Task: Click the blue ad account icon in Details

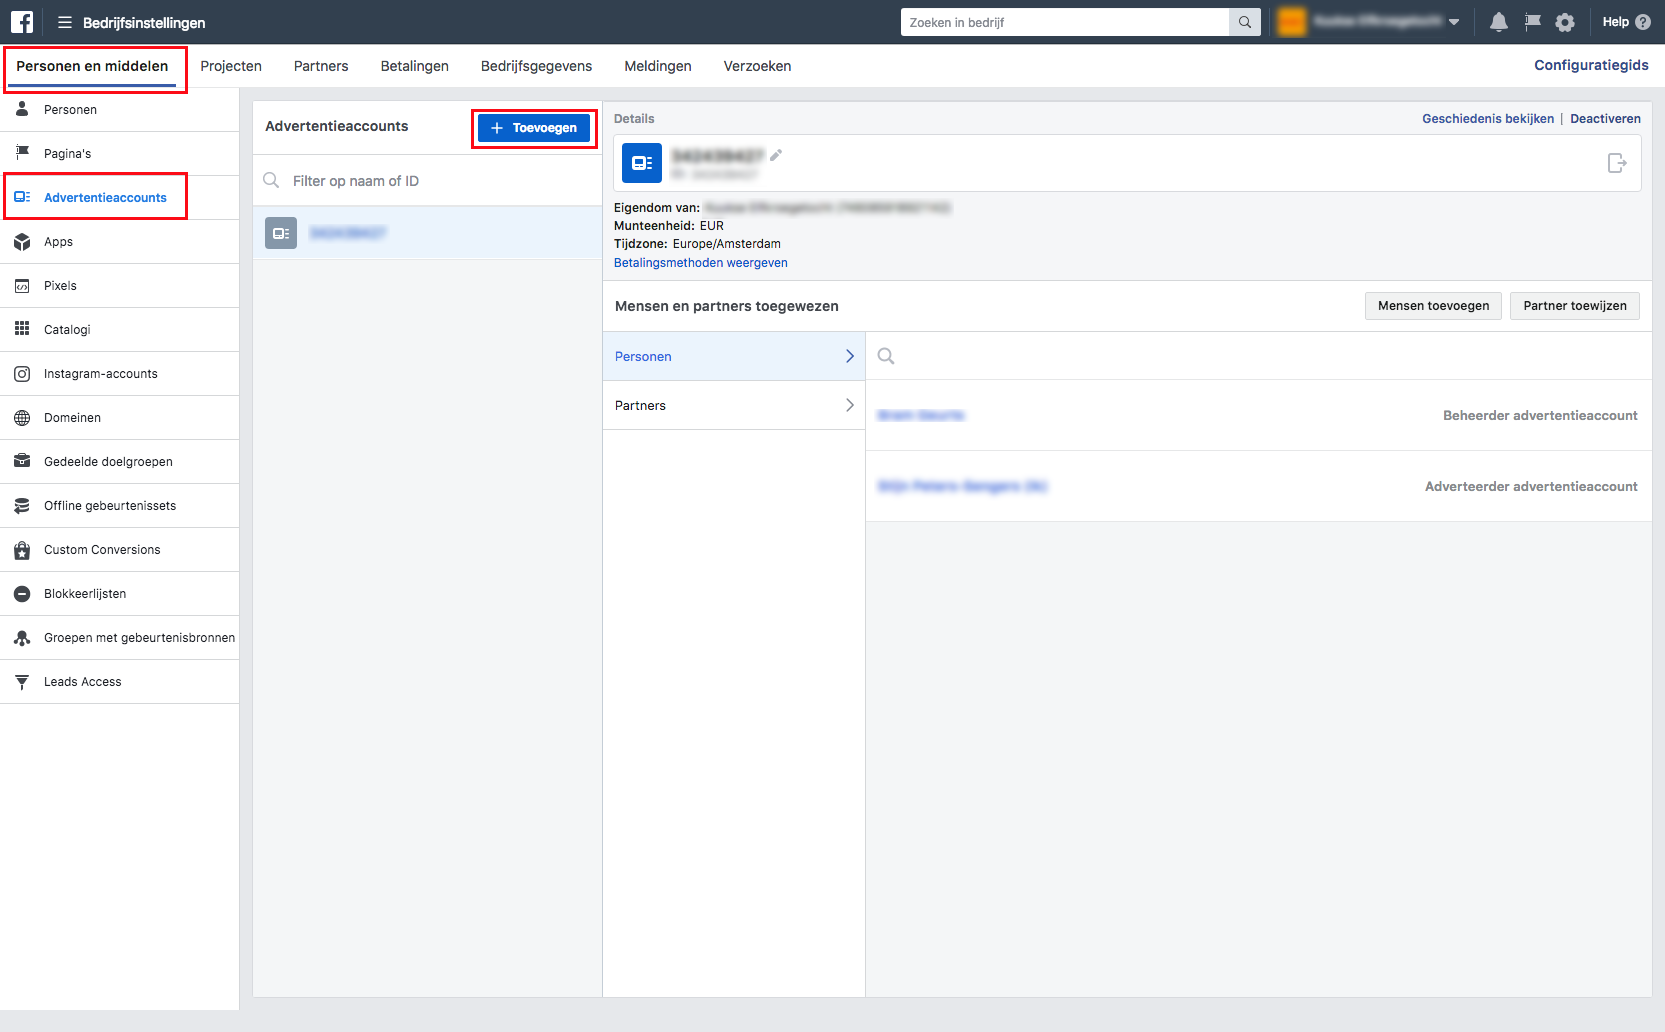Action: click(x=642, y=162)
